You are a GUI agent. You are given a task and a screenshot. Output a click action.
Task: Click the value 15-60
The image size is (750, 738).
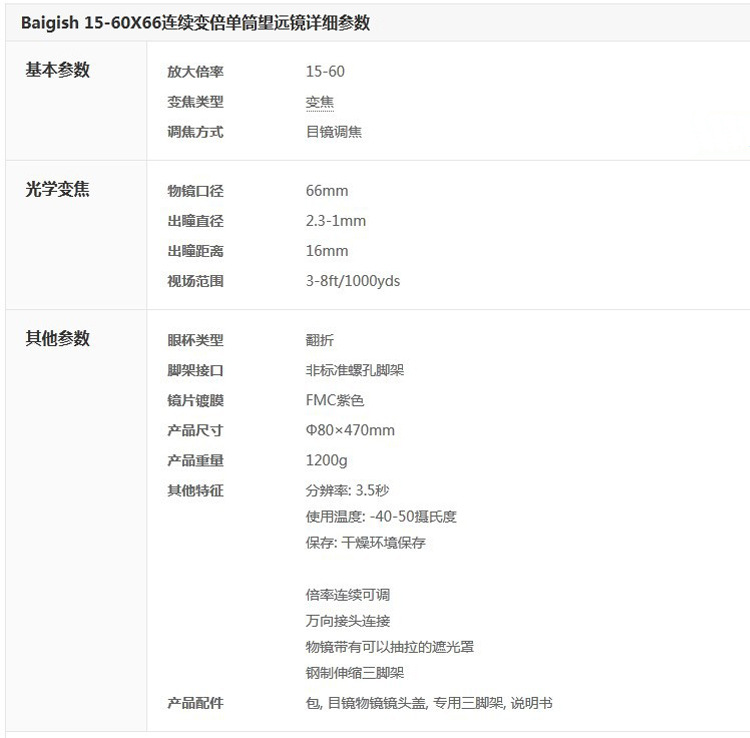pyautogui.click(x=325, y=72)
